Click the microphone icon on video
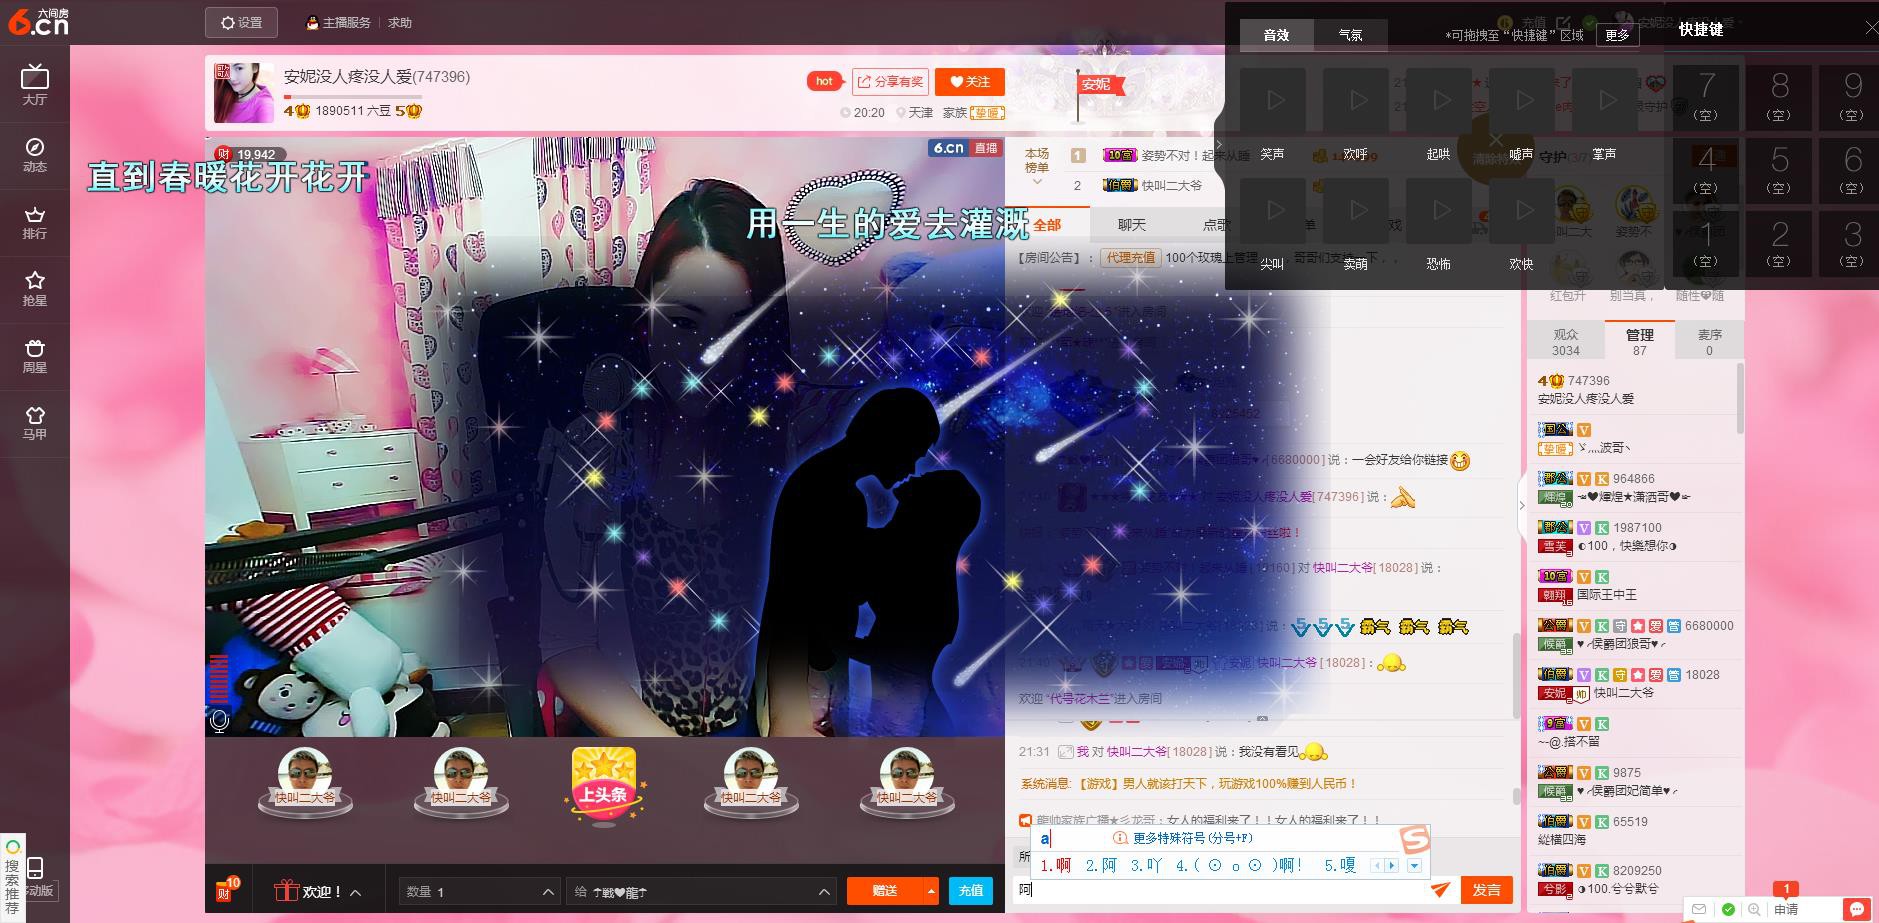The height and width of the screenshot is (923, 1879). [x=220, y=720]
